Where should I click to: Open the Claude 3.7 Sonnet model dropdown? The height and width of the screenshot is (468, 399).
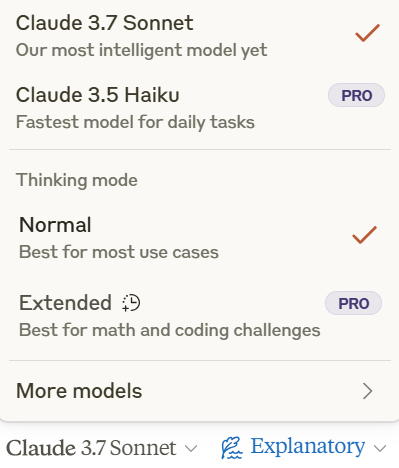pos(101,448)
